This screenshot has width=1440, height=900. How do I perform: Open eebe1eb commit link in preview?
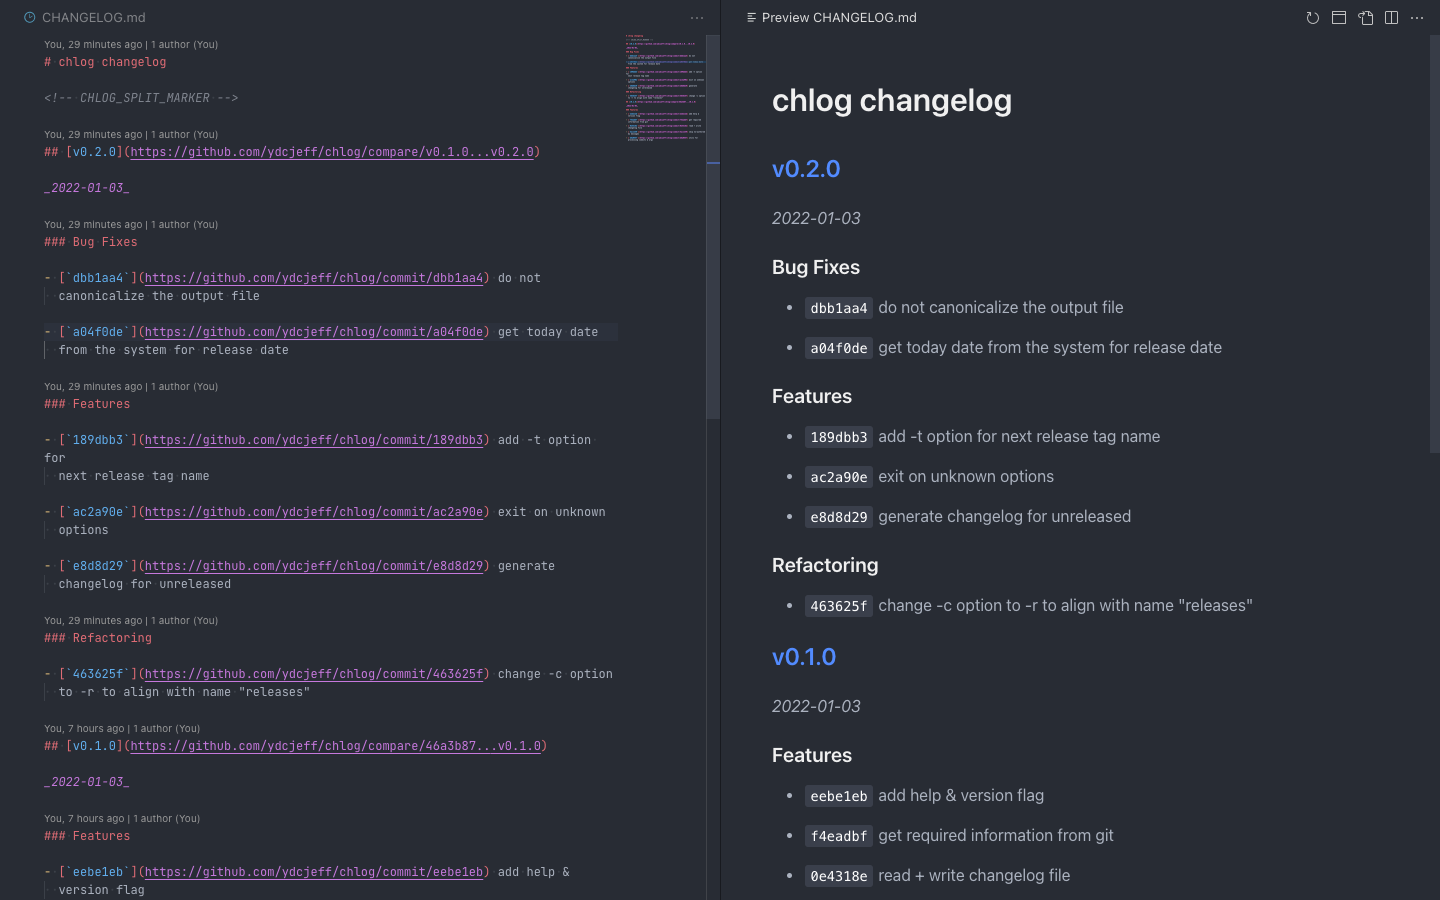[839, 796]
